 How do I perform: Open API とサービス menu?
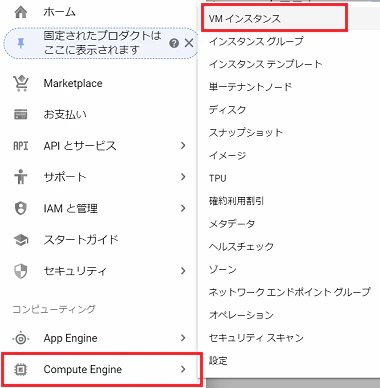[x=80, y=146]
